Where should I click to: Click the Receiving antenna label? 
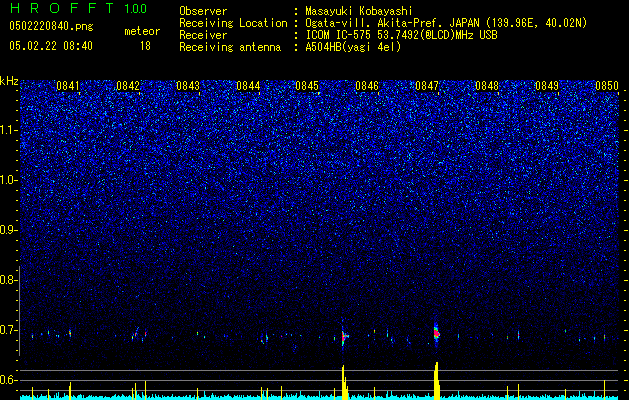230,47
